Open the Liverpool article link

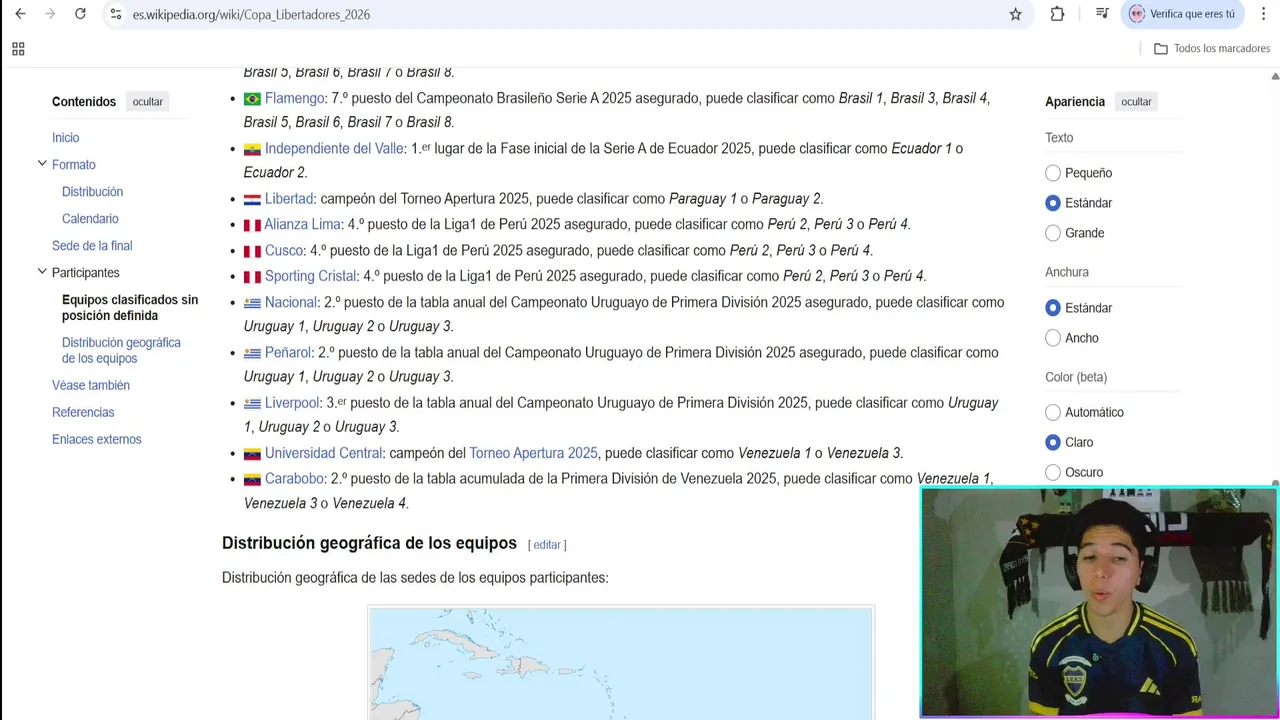tap(292, 403)
